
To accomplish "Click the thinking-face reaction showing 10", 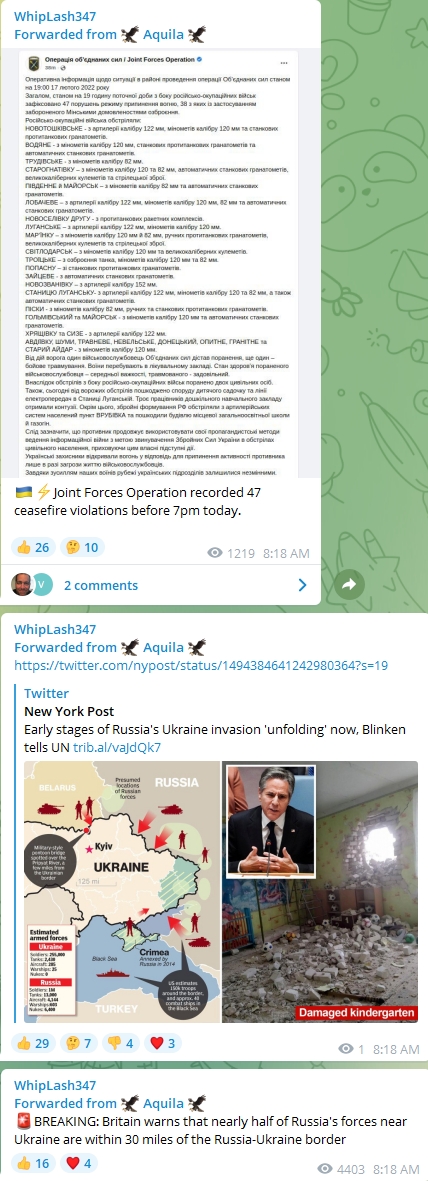I will pyautogui.click(x=82, y=547).
